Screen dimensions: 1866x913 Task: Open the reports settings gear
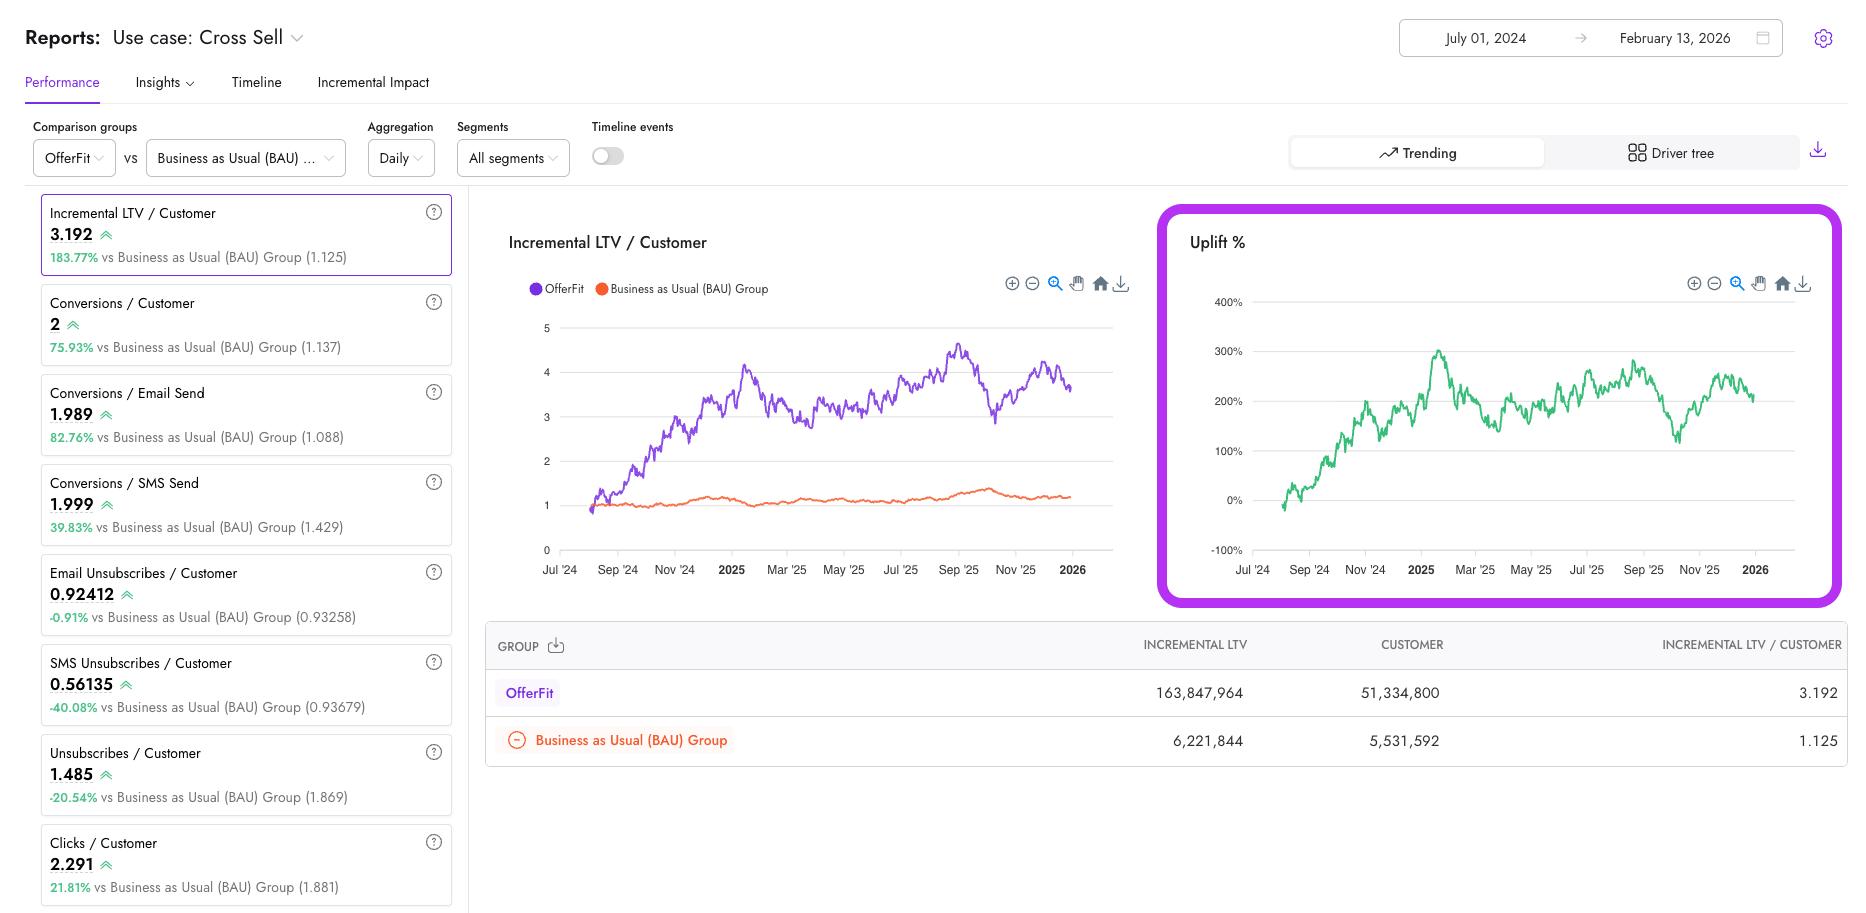click(1823, 37)
